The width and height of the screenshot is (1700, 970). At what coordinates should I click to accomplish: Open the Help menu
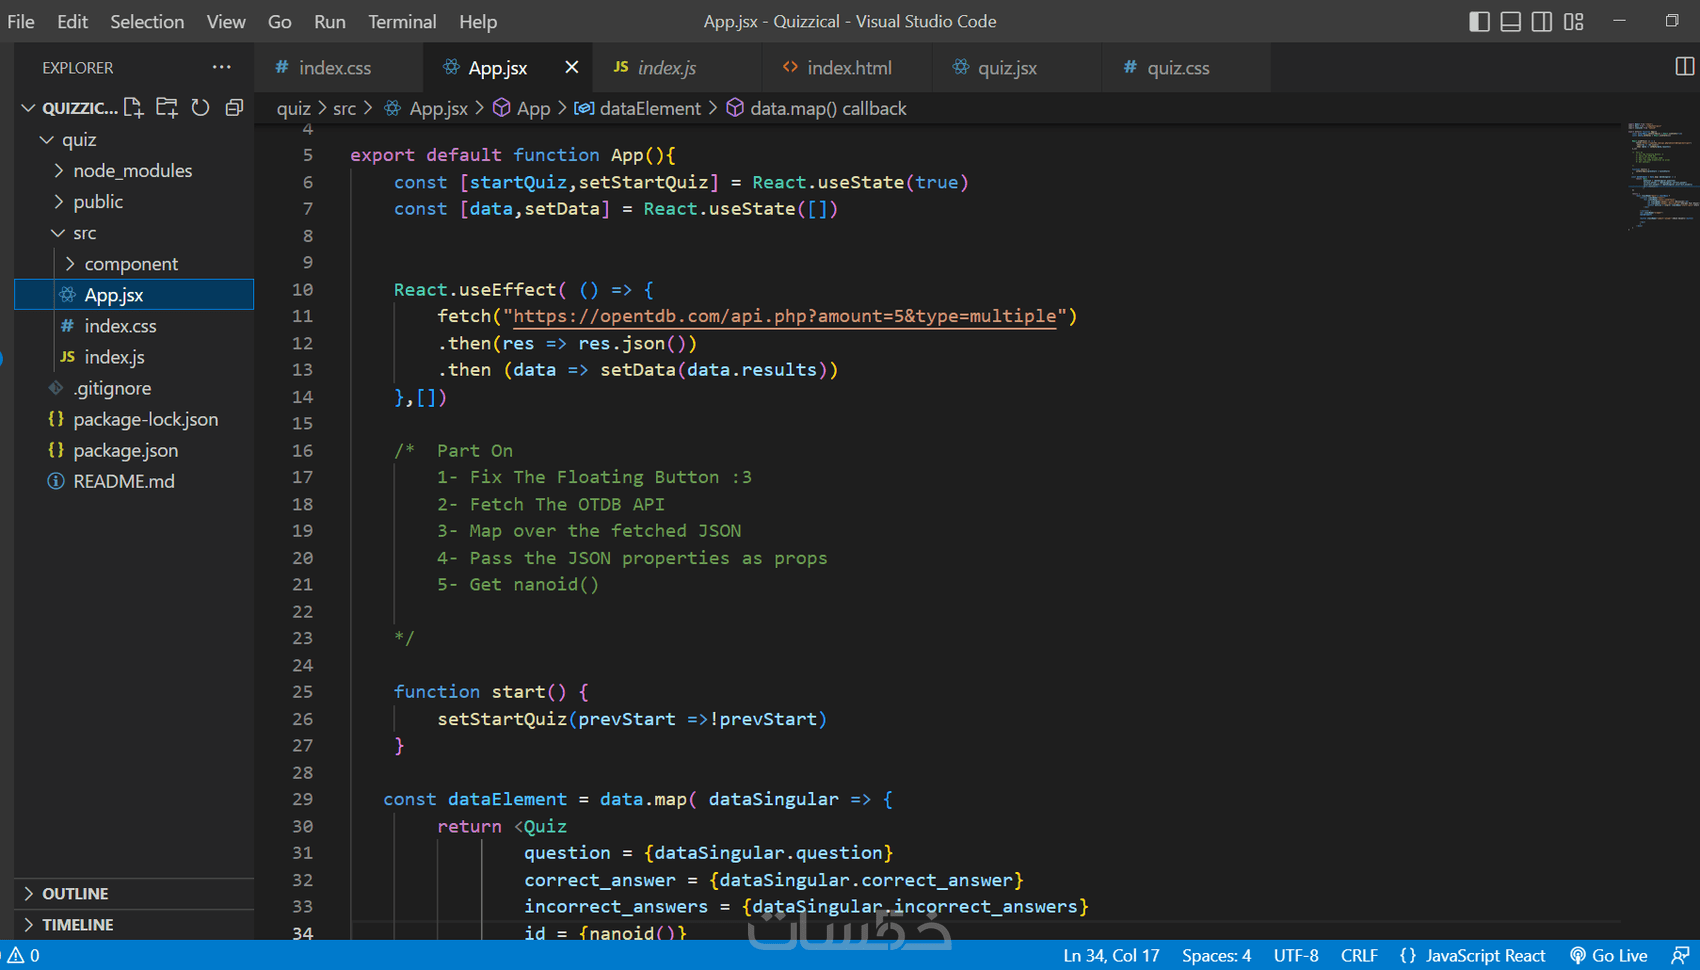click(x=478, y=21)
